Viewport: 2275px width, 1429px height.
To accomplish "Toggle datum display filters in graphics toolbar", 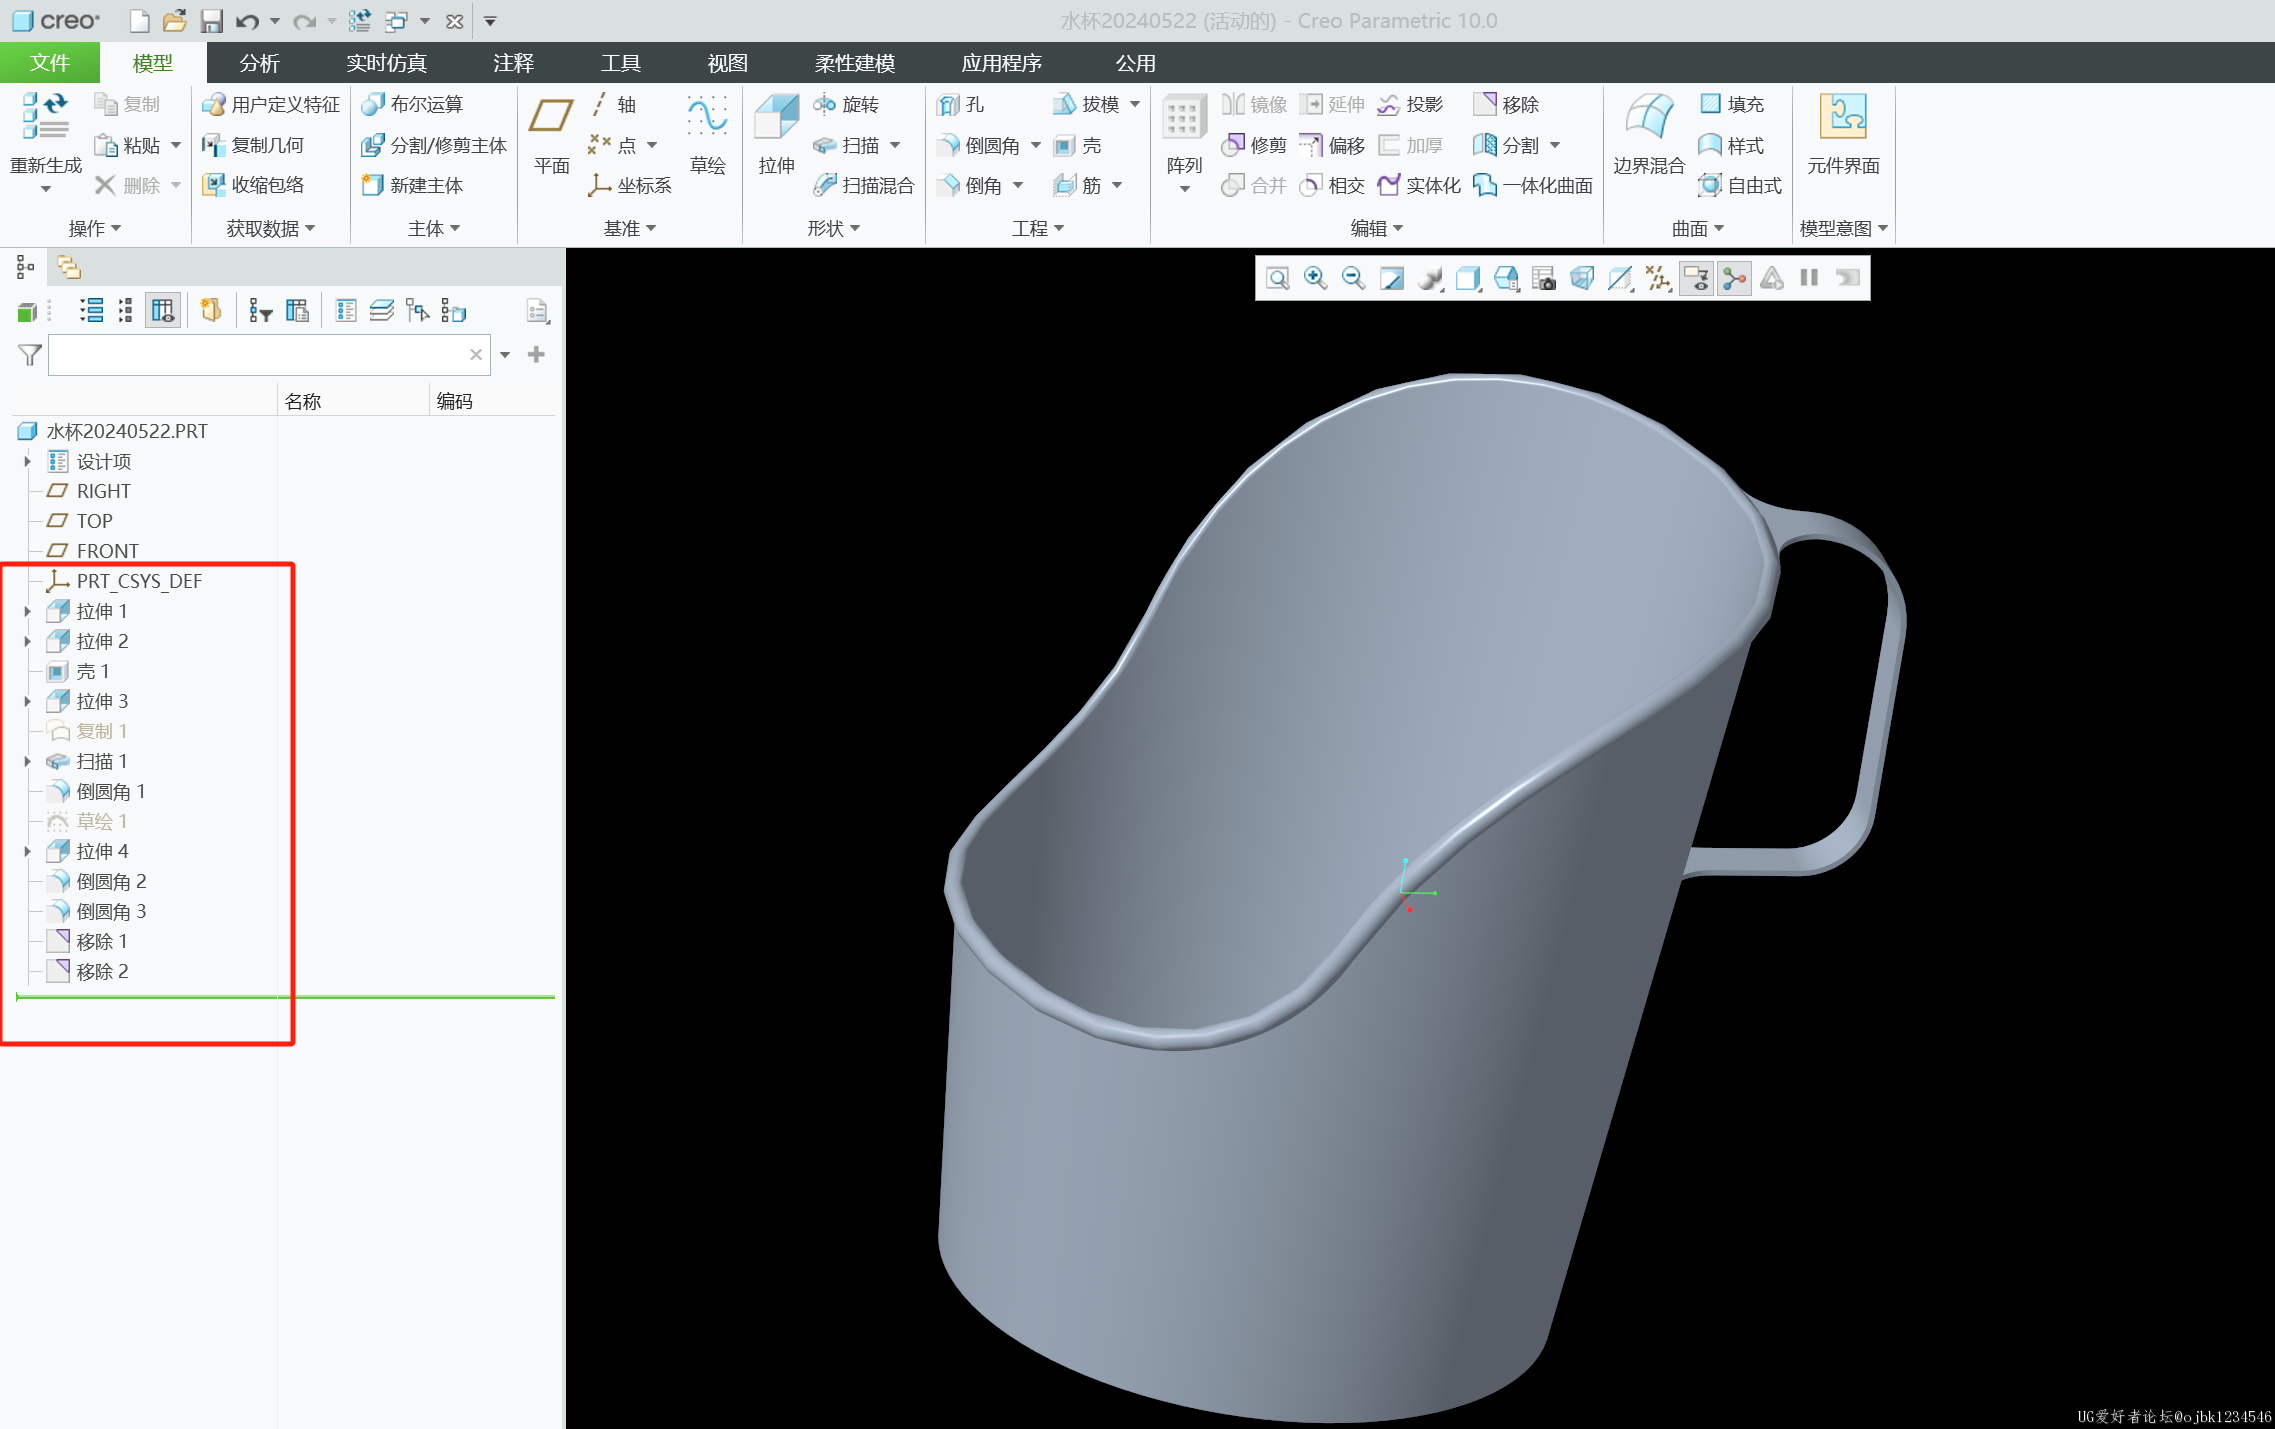I will (1657, 278).
